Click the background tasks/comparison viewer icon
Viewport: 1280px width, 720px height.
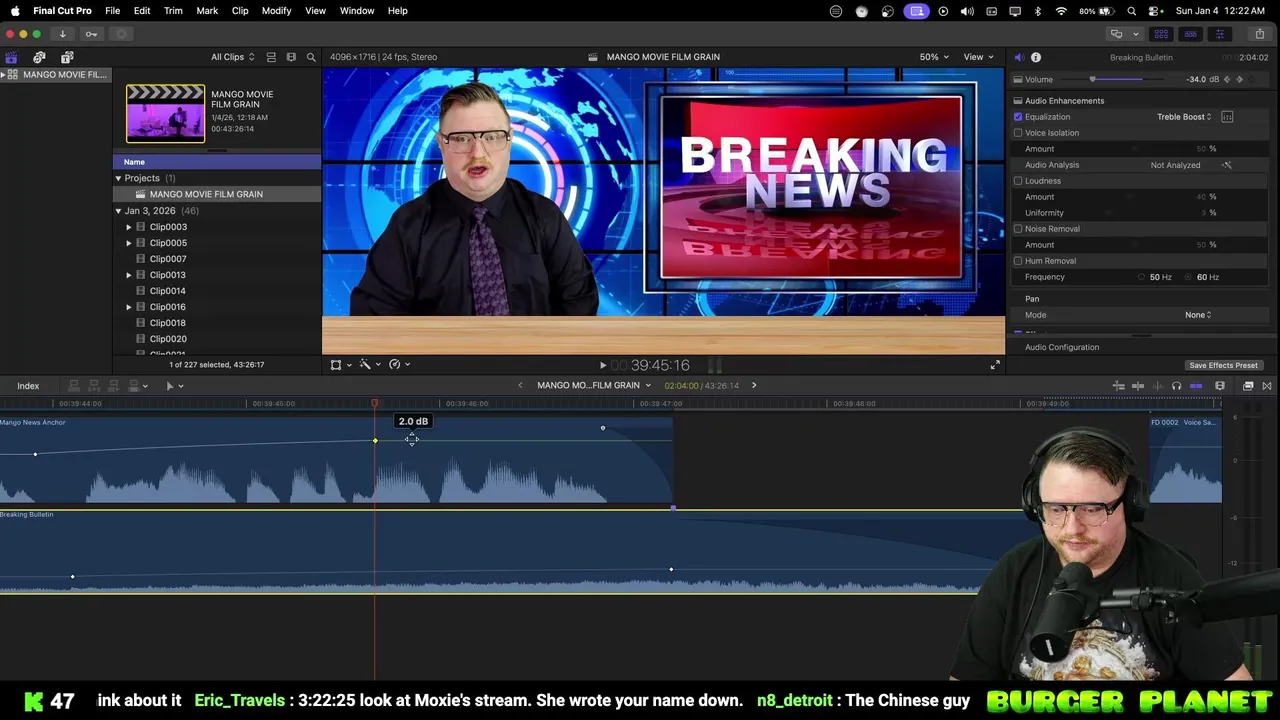tap(1116, 34)
